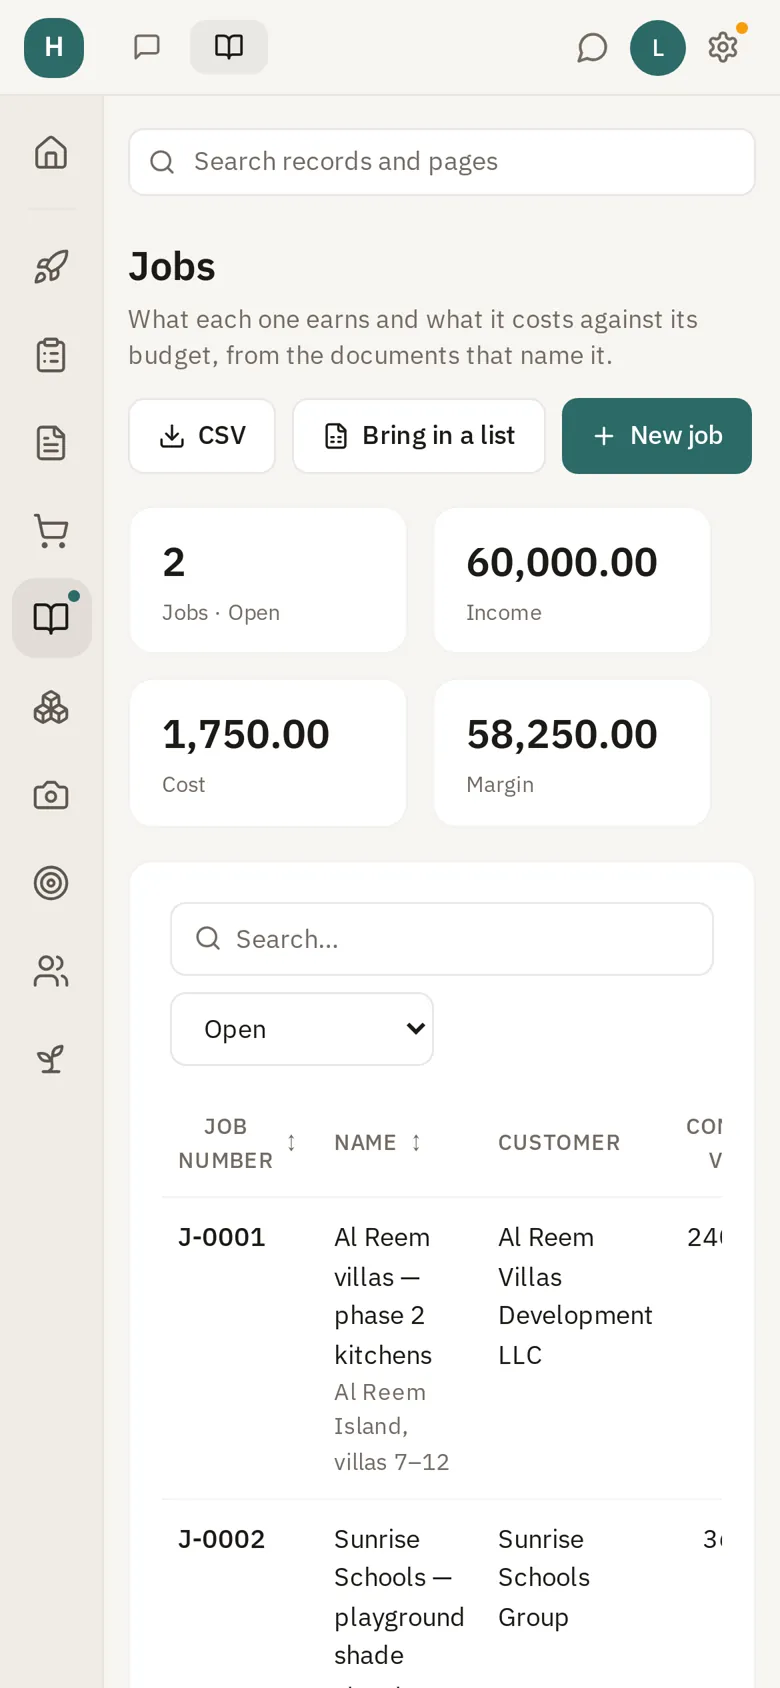The height and width of the screenshot is (1688, 780).
Task: Click the 58,250.00 Margin card
Action: tap(572, 753)
